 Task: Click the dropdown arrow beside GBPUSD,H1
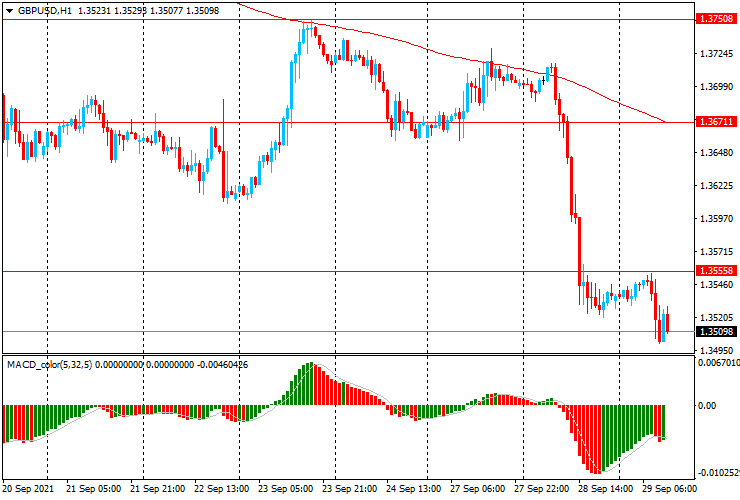click(x=9, y=10)
